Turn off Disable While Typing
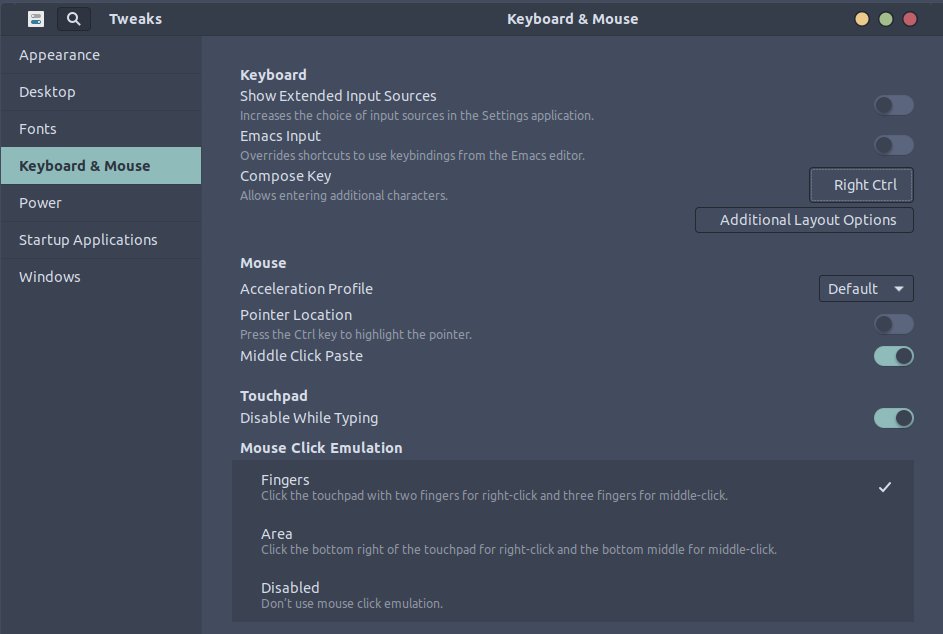The height and width of the screenshot is (634, 943). (893, 418)
